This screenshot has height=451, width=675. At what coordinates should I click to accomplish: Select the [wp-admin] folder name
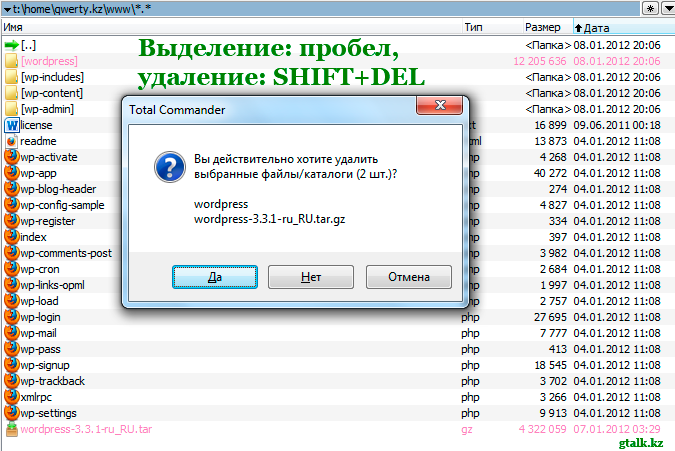pyautogui.click(x=47, y=108)
